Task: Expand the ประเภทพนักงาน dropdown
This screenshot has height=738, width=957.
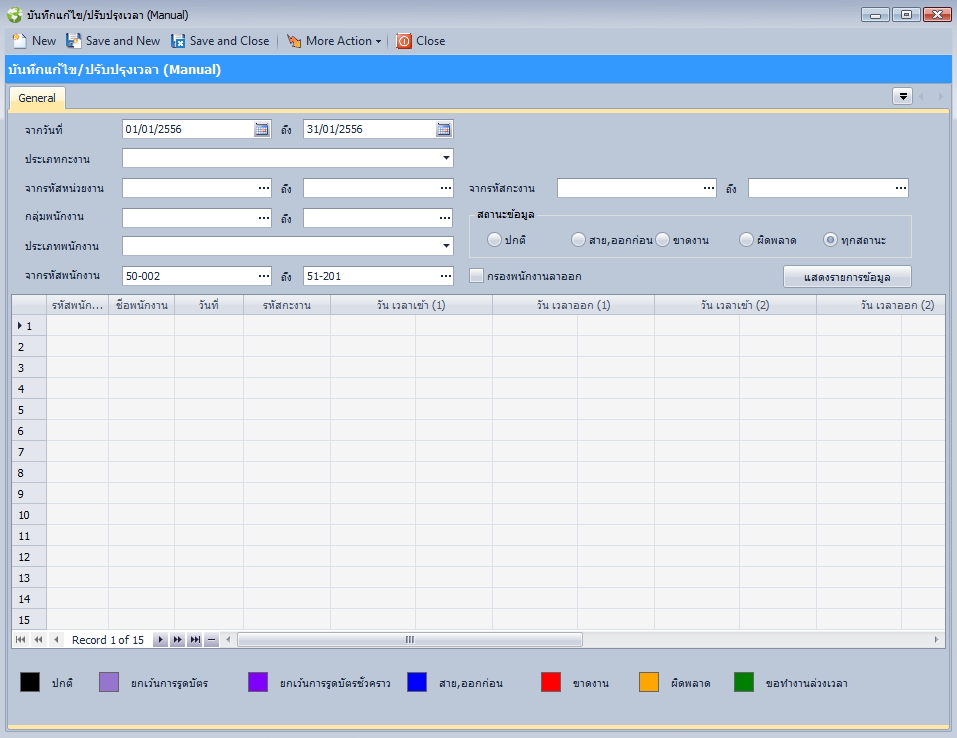Action: 446,246
